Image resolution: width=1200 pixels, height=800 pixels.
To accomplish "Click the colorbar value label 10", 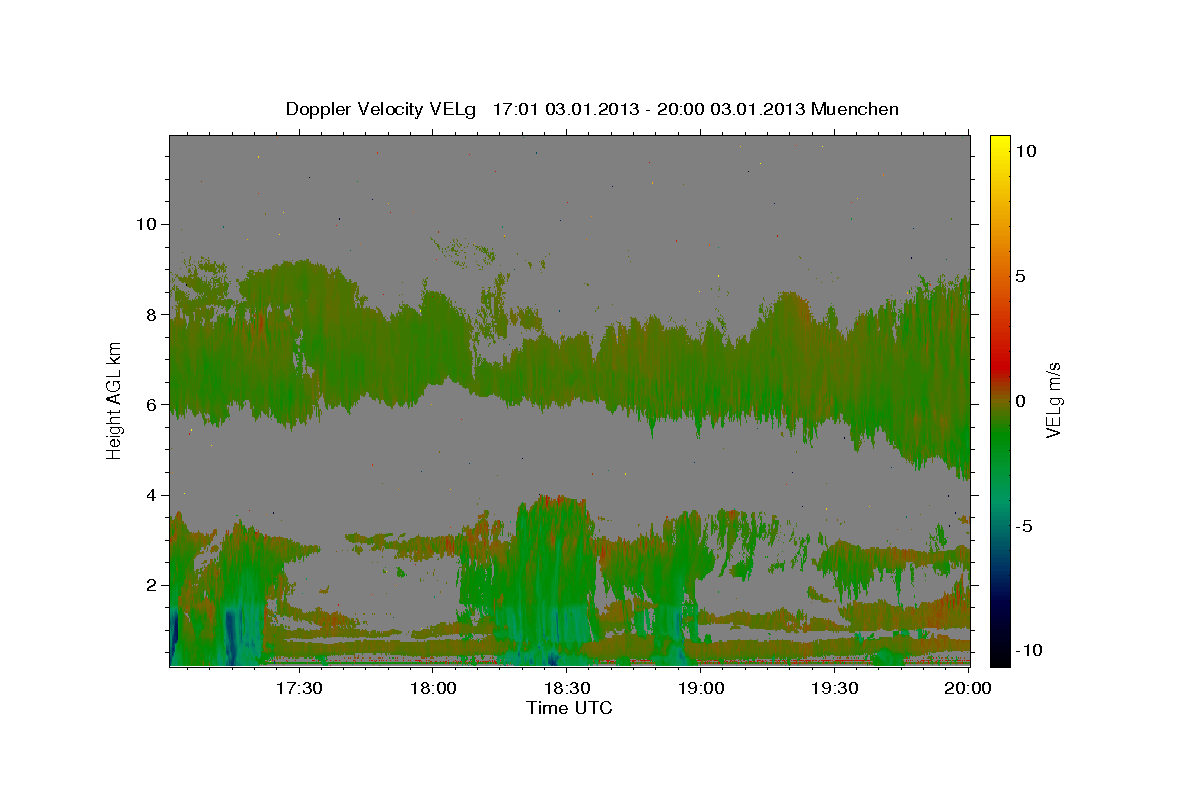I will click(1025, 151).
